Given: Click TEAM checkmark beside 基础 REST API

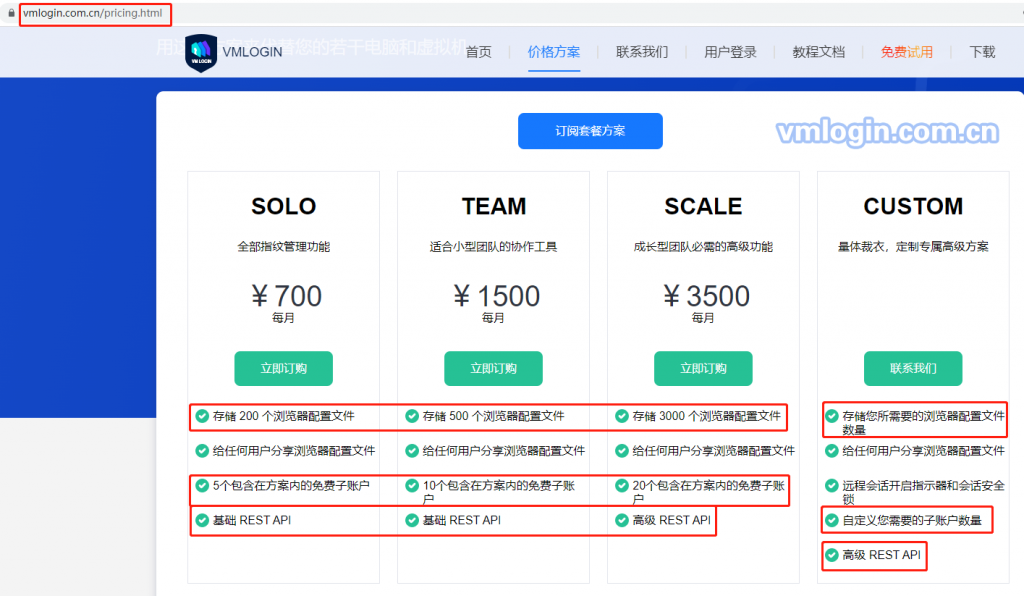Looking at the screenshot, I should pyautogui.click(x=412, y=520).
